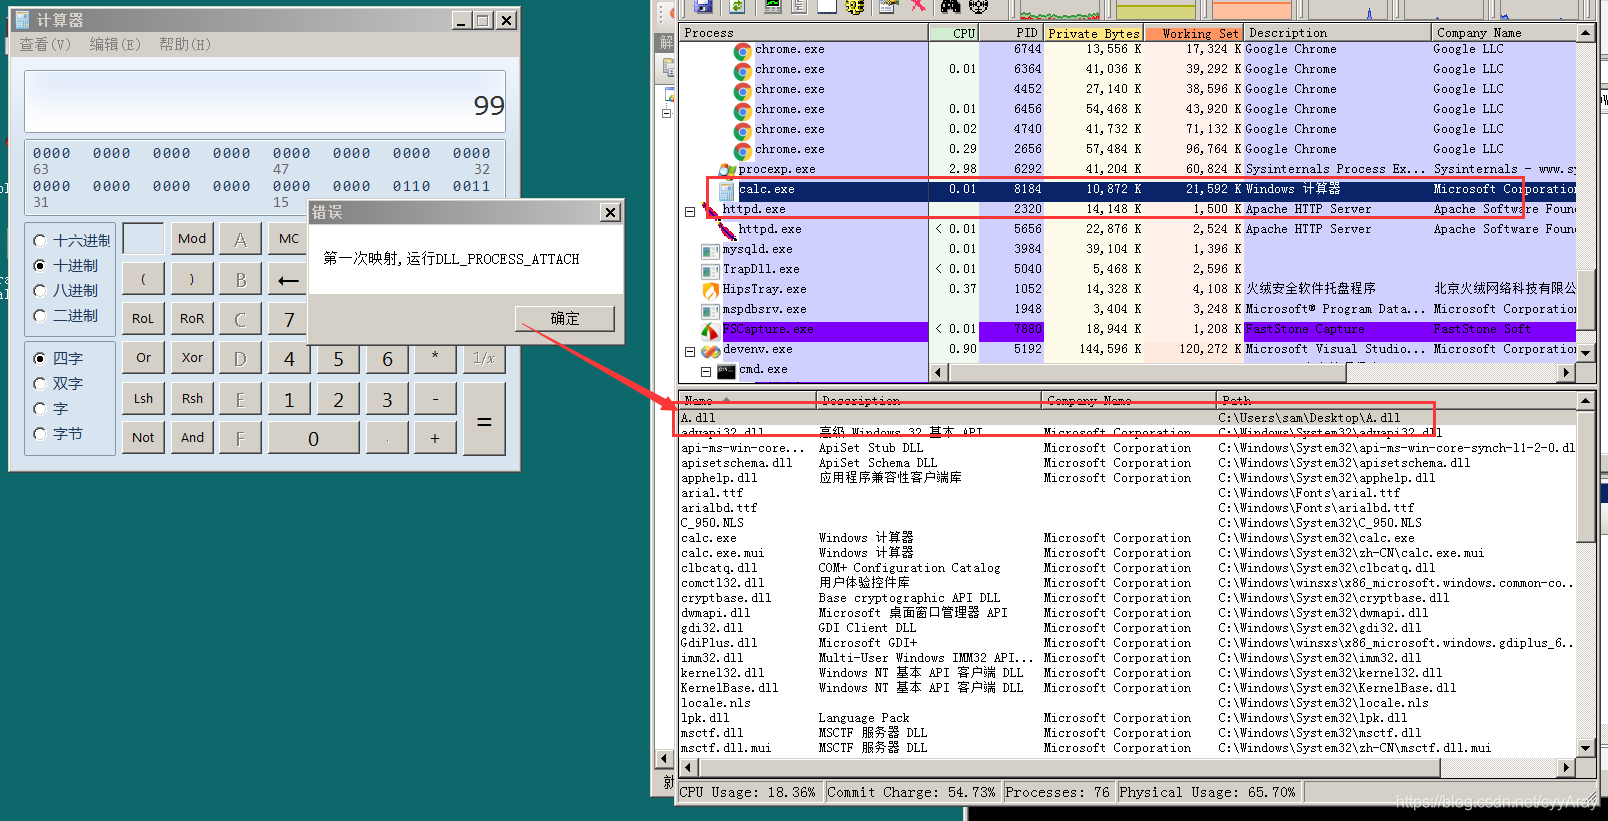Click the mspdbsrv.exe process icon
This screenshot has height=821, width=1608.
[x=710, y=310]
